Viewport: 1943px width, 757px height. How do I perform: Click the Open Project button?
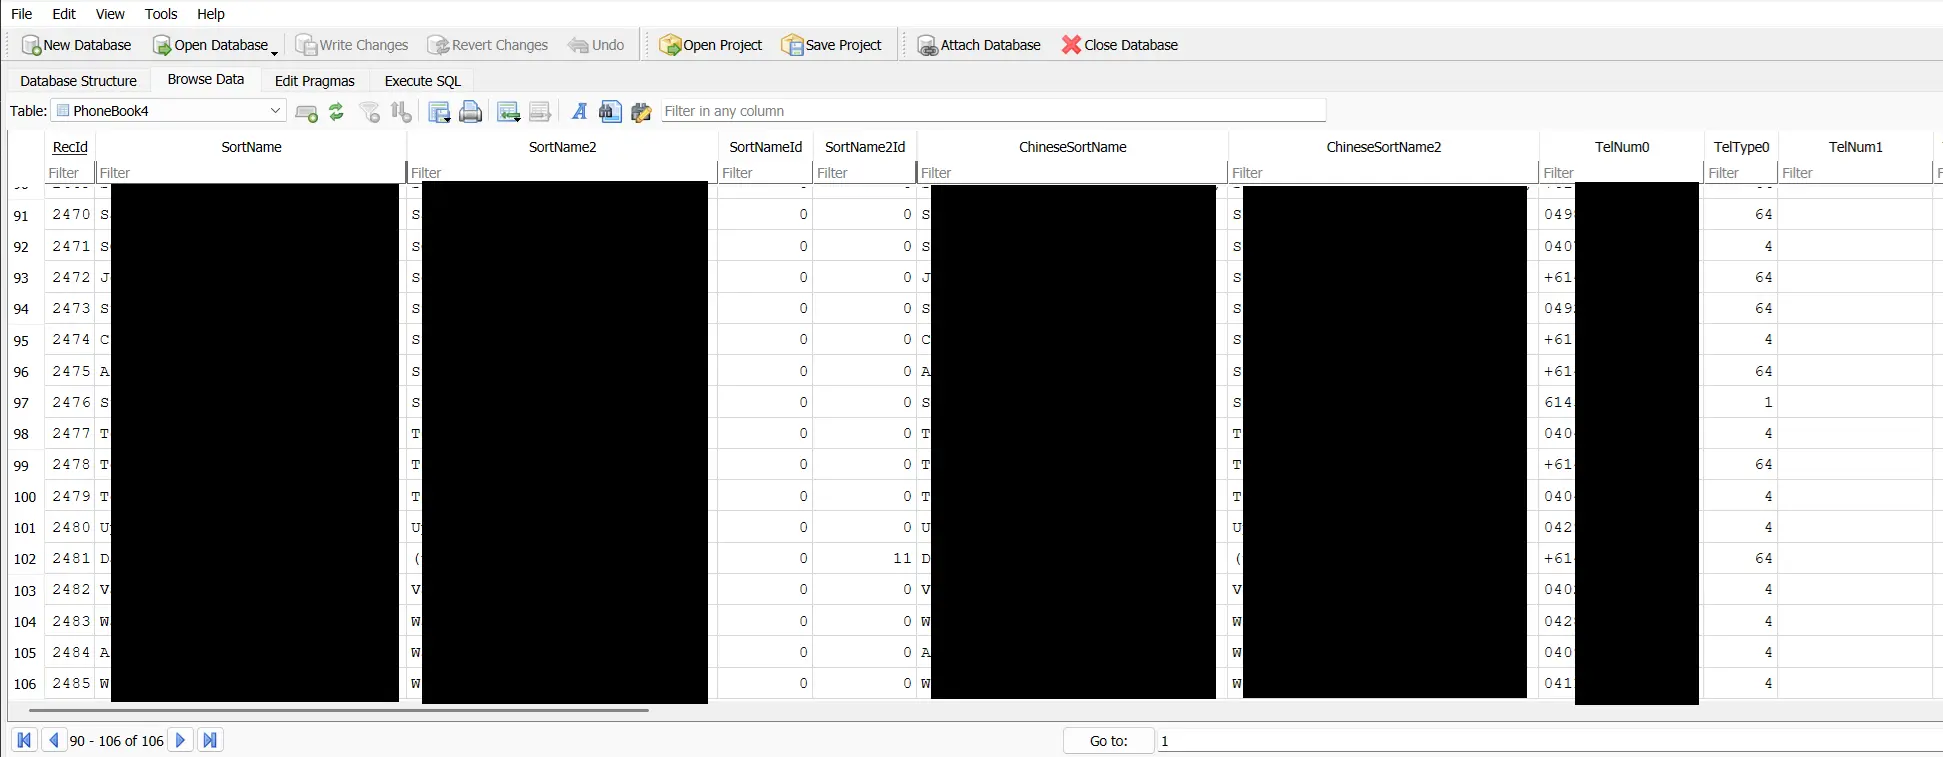click(x=711, y=45)
